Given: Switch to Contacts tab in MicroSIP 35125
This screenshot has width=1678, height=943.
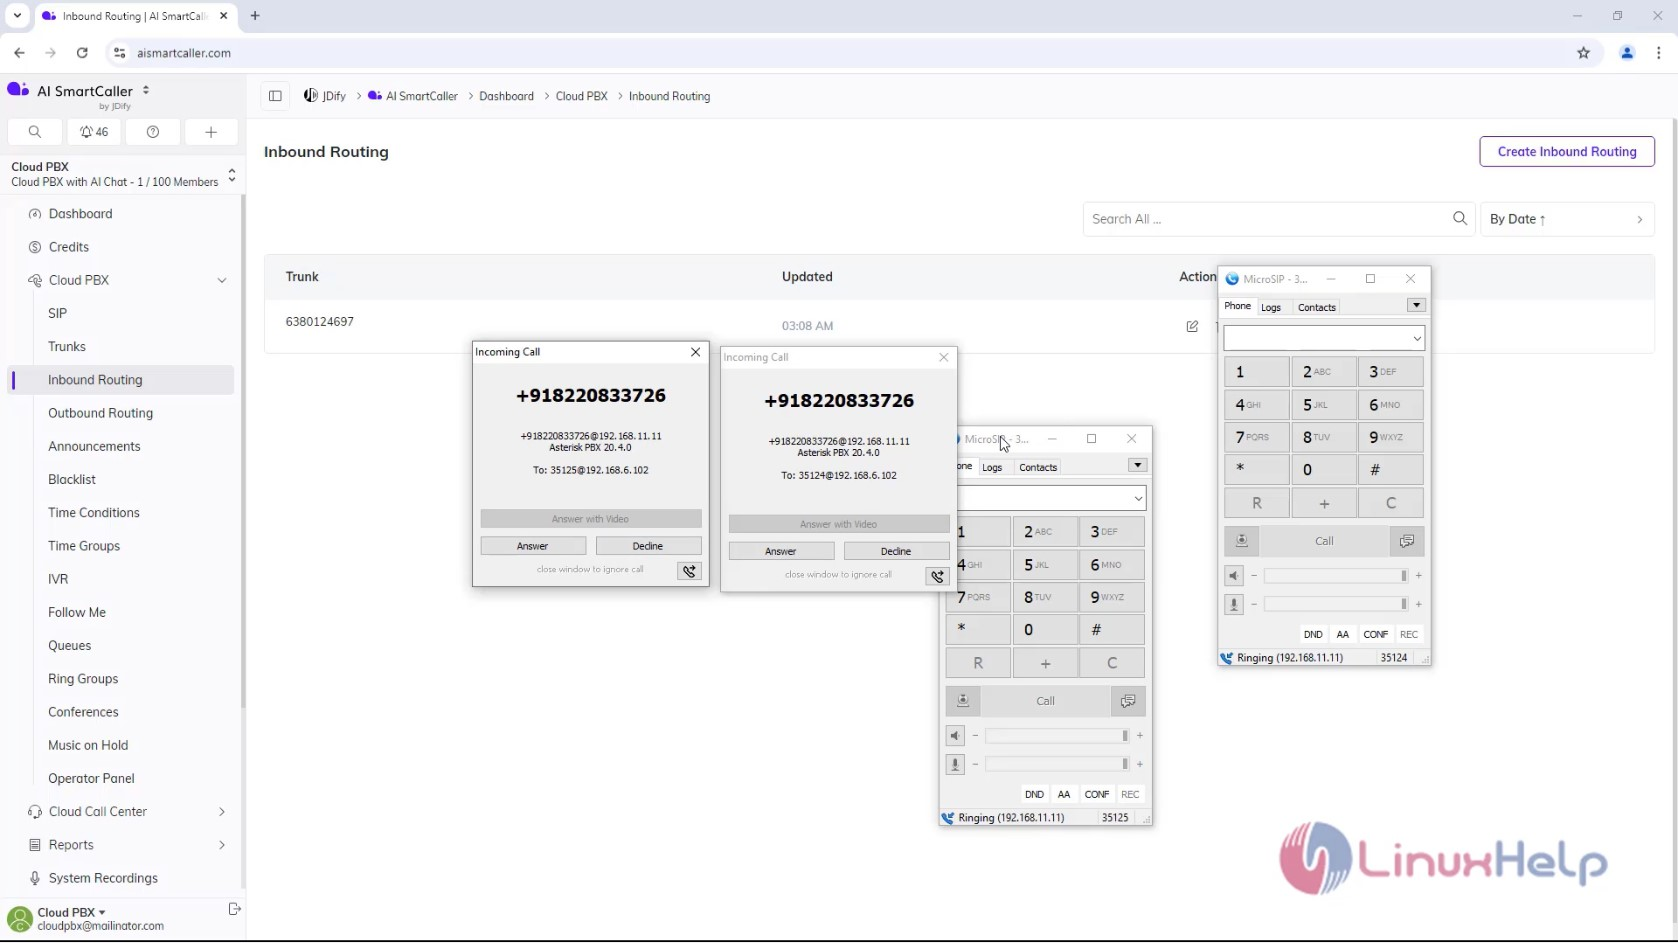Looking at the screenshot, I should point(1038,467).
